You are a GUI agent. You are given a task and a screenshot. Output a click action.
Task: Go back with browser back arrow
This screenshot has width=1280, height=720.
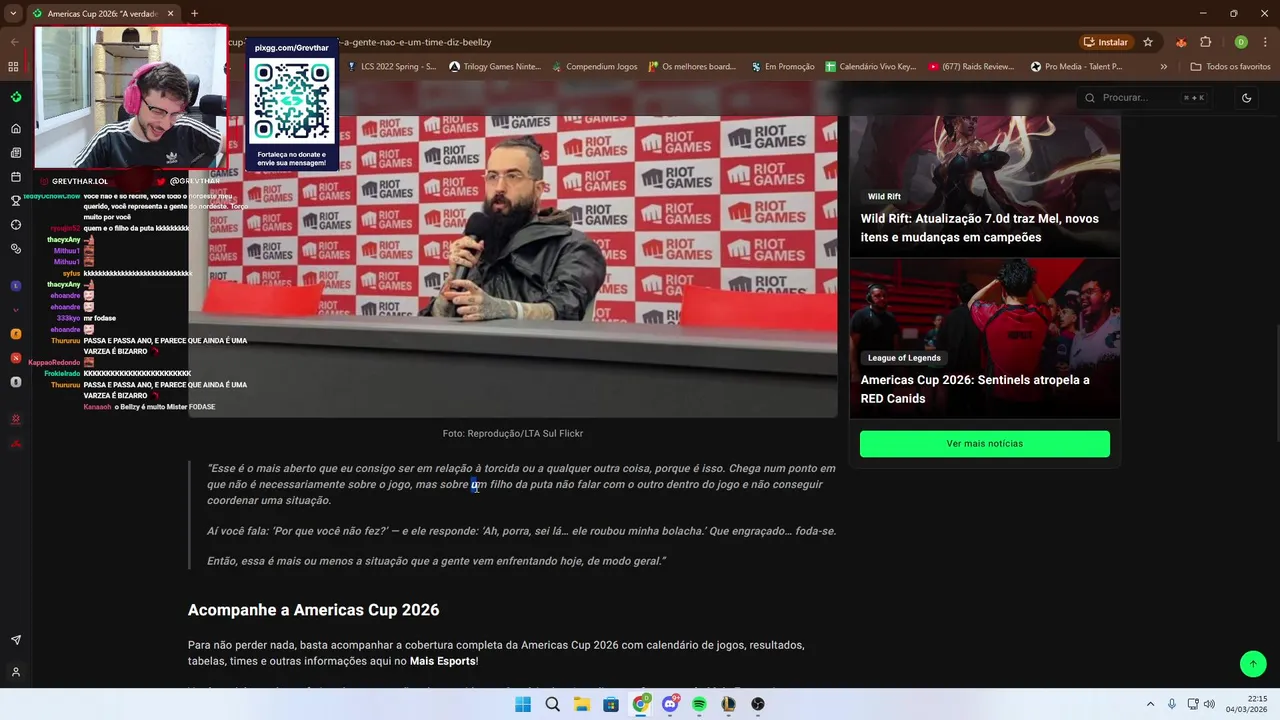(14, 42)
